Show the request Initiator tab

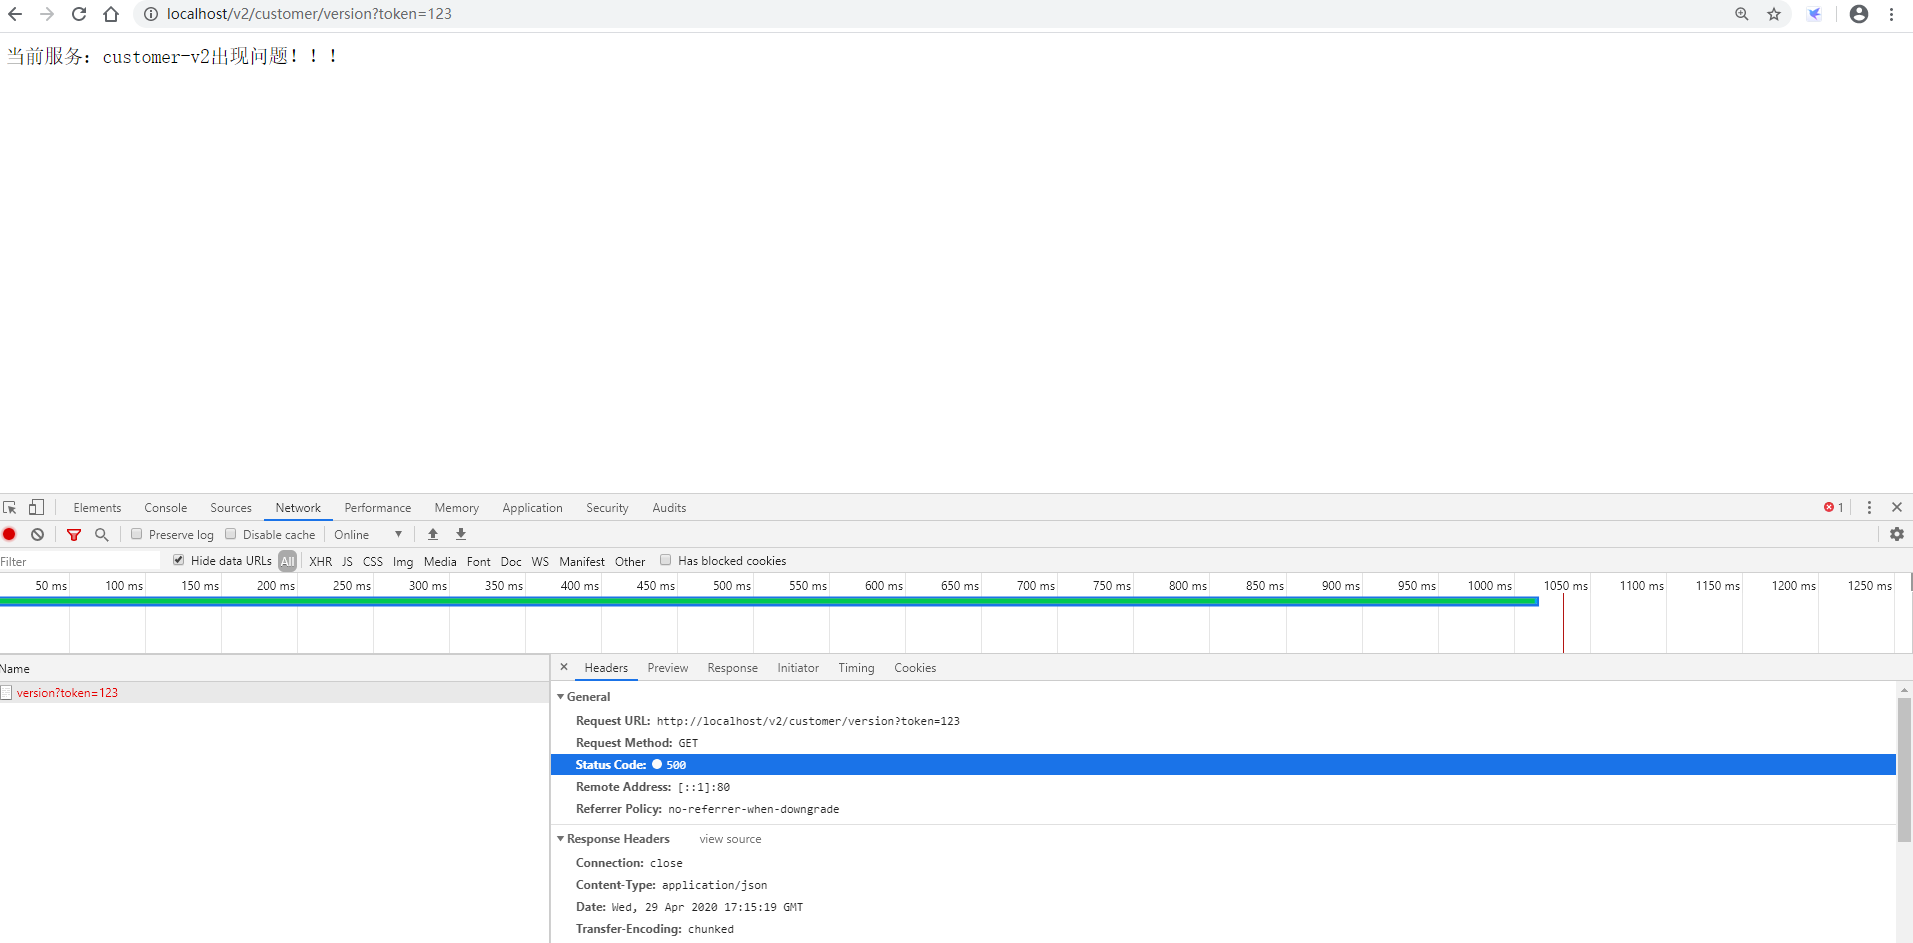(x=798, y=668)
